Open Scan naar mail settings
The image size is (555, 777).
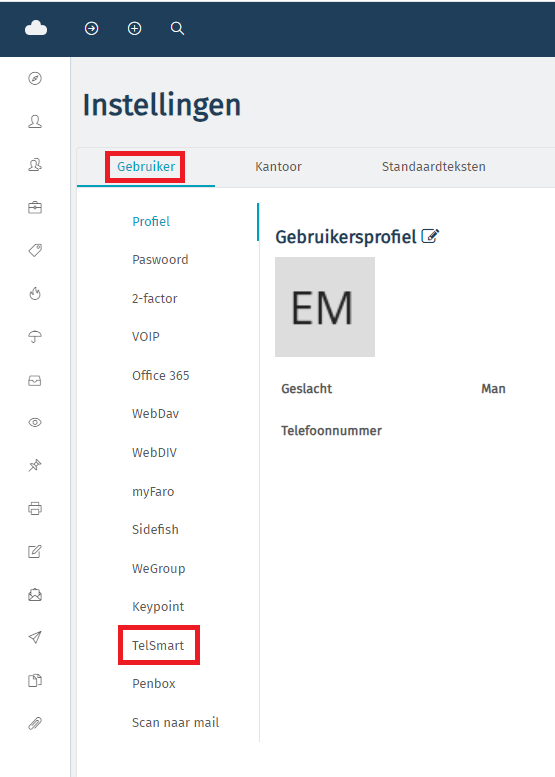pyautogui.click(x=175, y=722)
